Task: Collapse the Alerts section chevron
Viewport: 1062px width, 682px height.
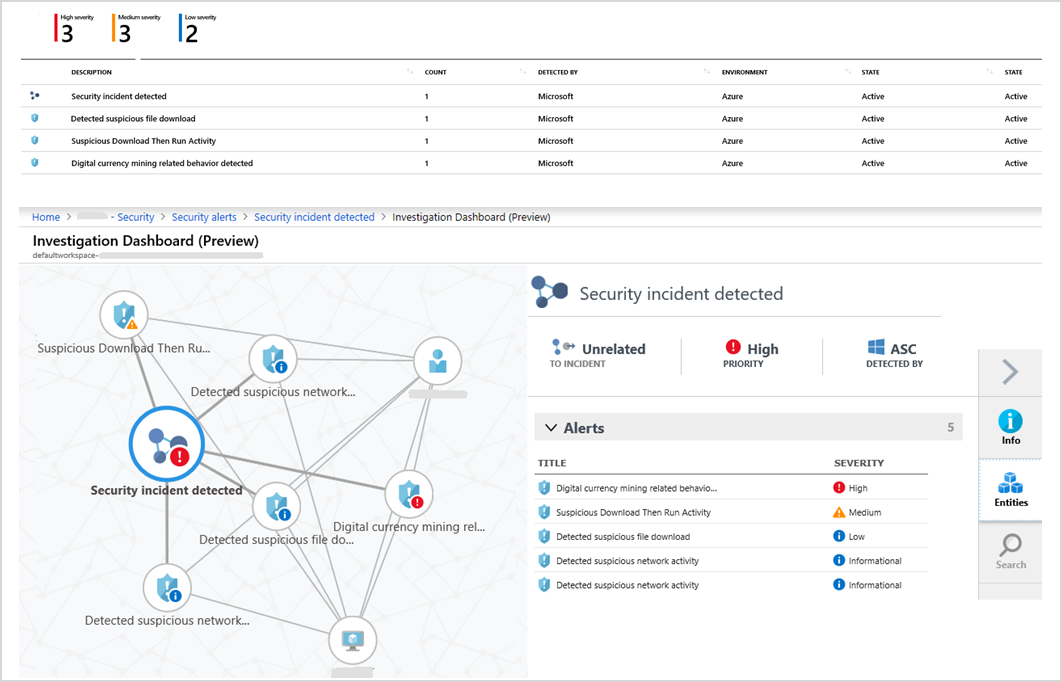Action: (550, 428)
